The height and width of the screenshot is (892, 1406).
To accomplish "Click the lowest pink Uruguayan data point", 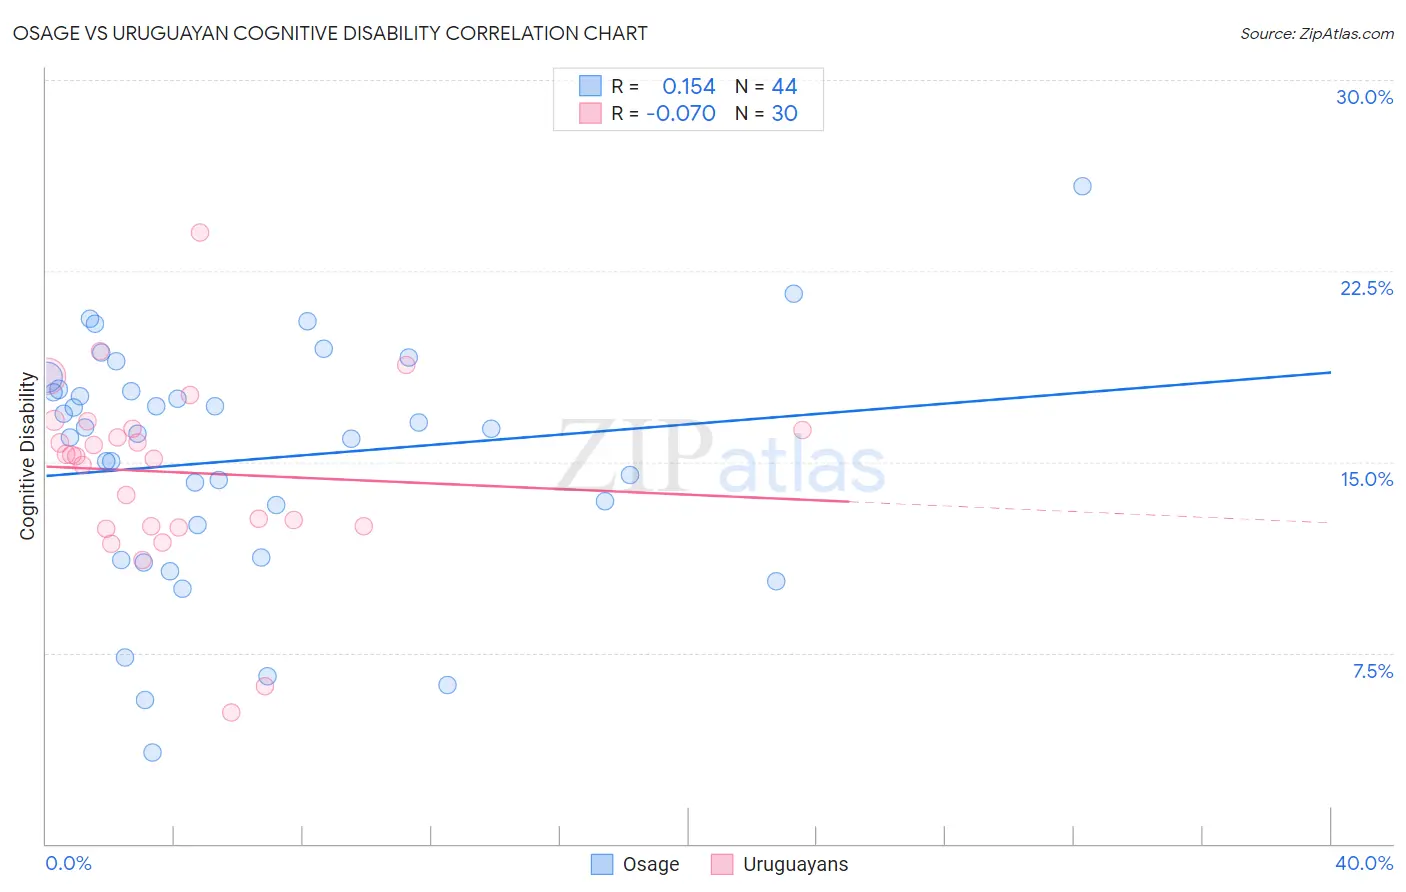I will 231,712.
